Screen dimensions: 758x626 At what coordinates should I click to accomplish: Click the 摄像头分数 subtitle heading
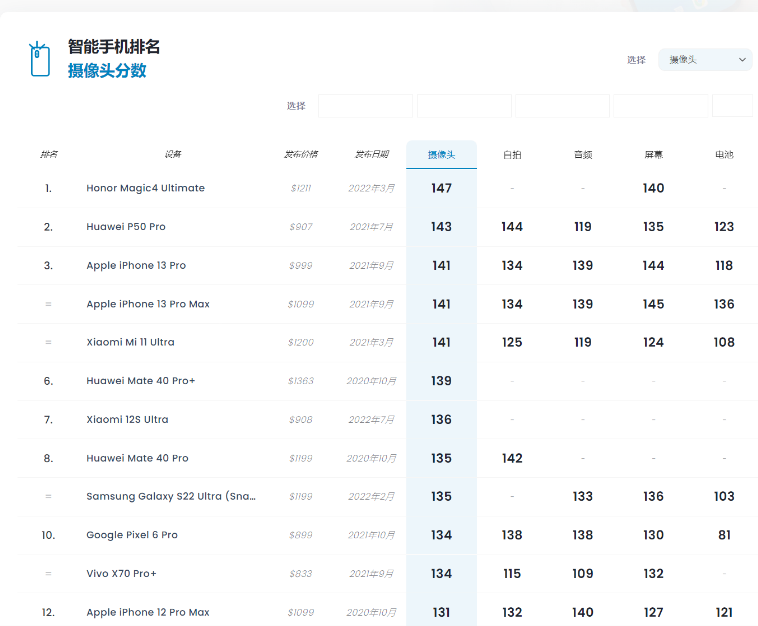pyautogui.click(x=107, y=71)
